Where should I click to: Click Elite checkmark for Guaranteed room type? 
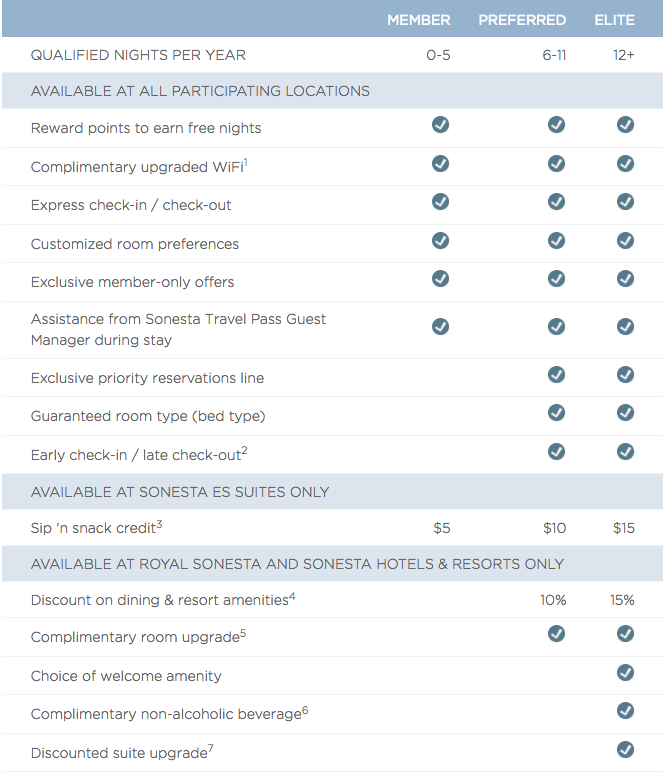coord(625,413)
